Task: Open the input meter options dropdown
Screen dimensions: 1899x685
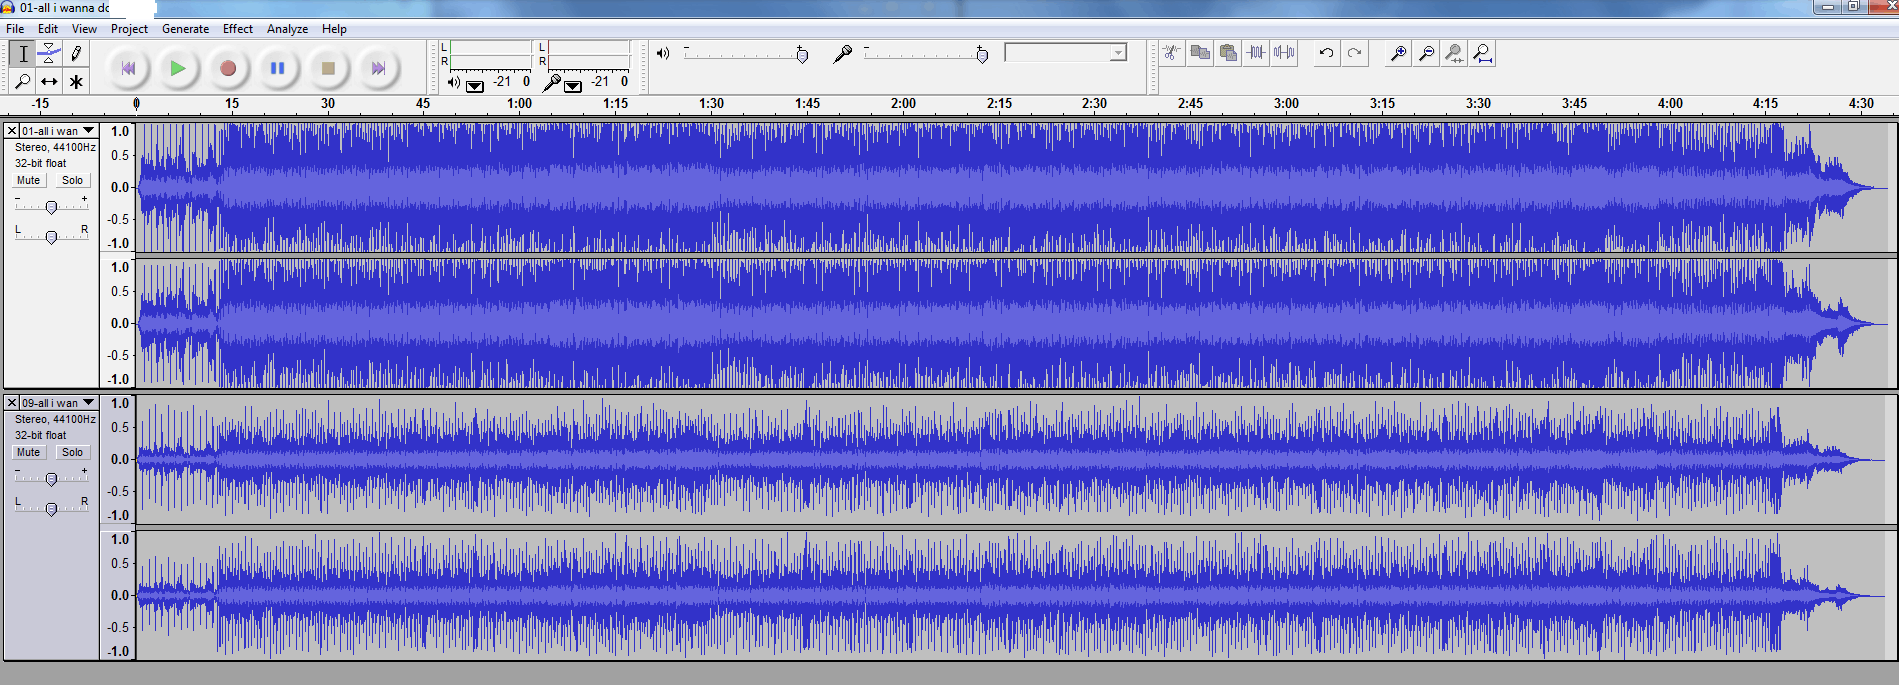Action: [x=573, y=86]
